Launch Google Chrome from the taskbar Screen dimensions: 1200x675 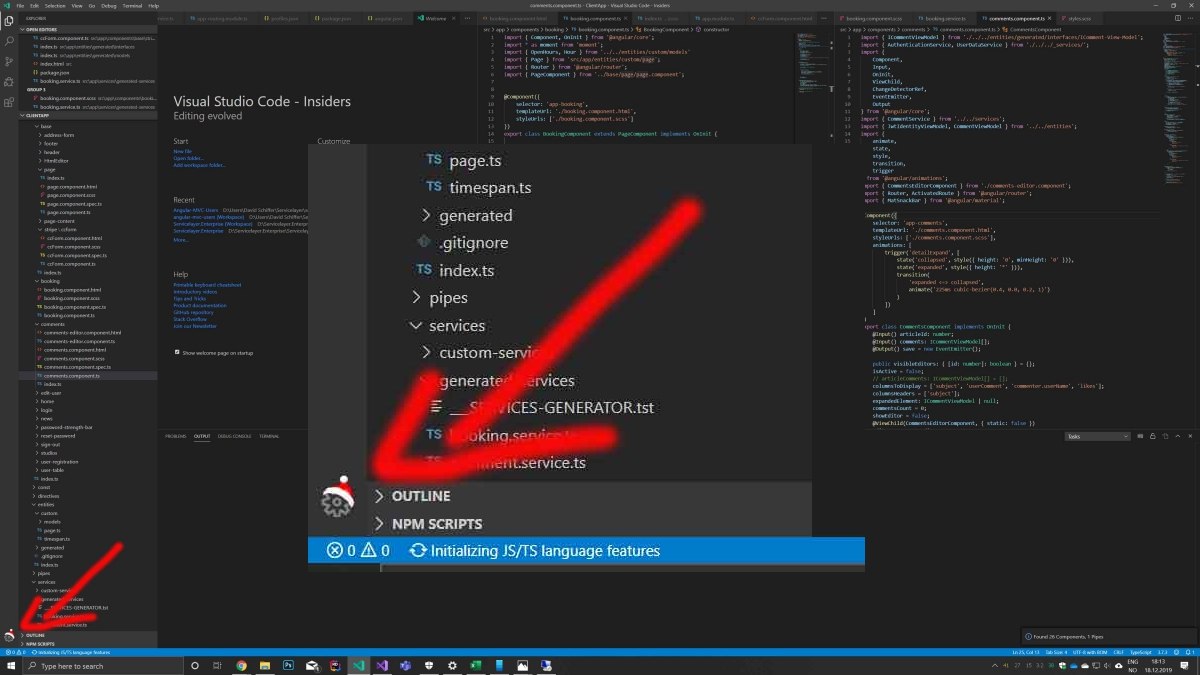point(242,665)
